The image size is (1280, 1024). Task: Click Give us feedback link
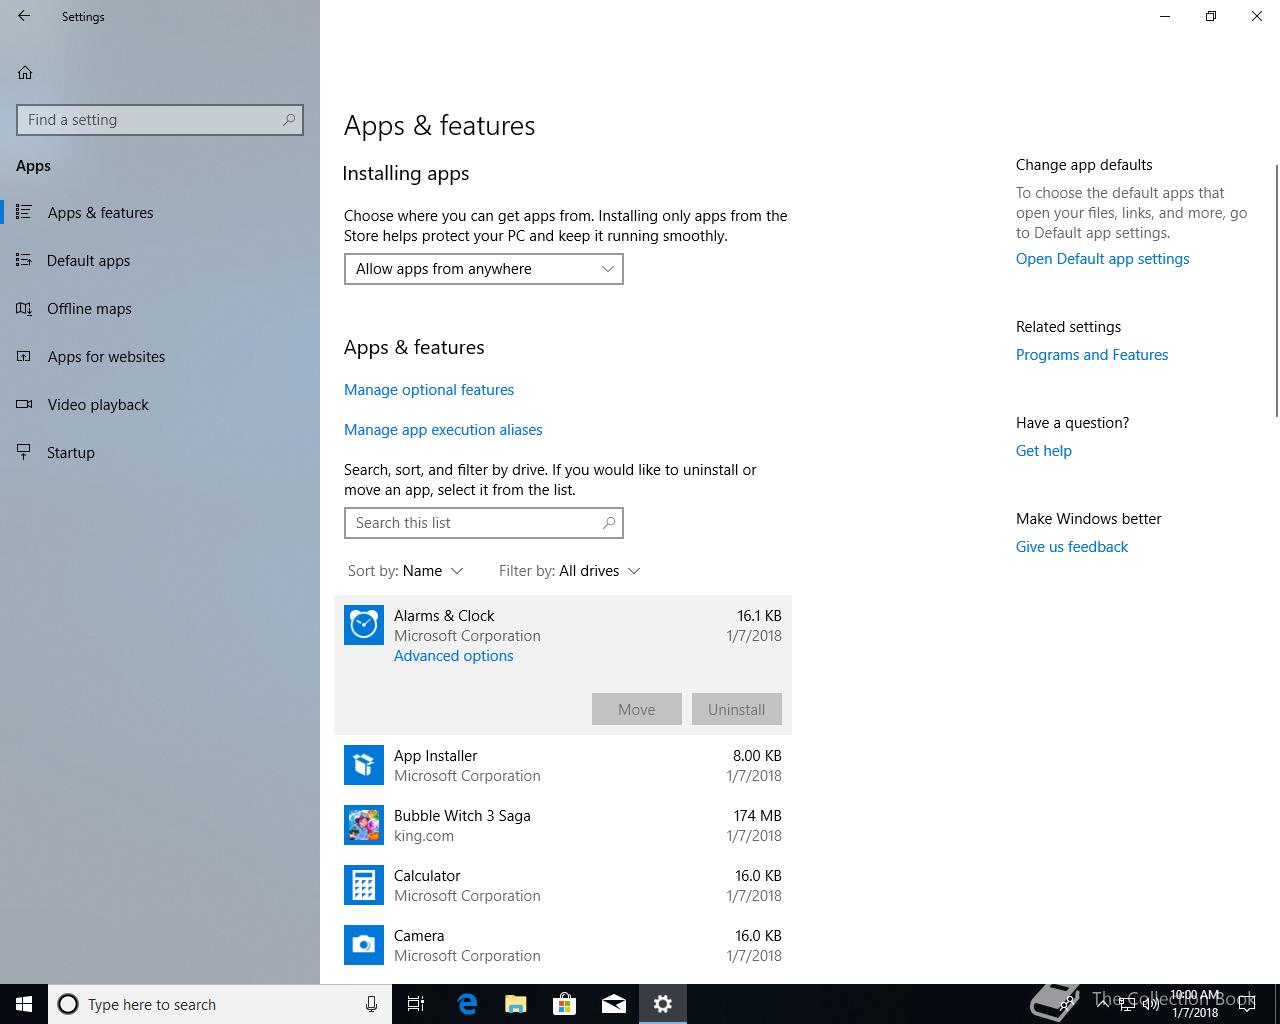[x=1072, y=547]
